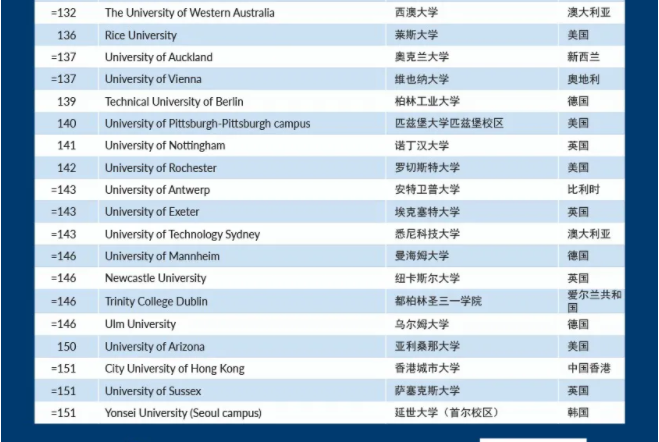Click the Chinese name '曼海姆大学'

(x=422, y=256)
